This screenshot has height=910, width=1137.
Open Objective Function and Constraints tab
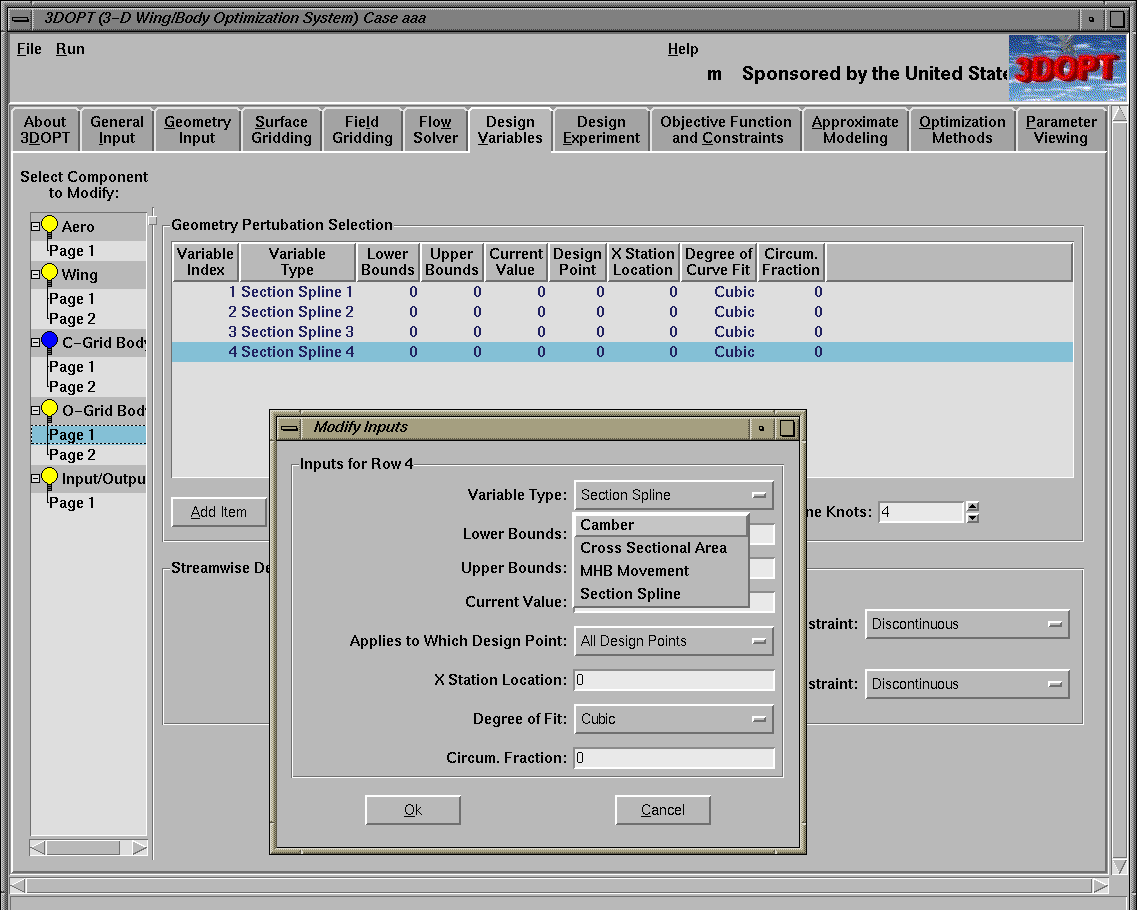pyautogui.click(x=727, y=130)
